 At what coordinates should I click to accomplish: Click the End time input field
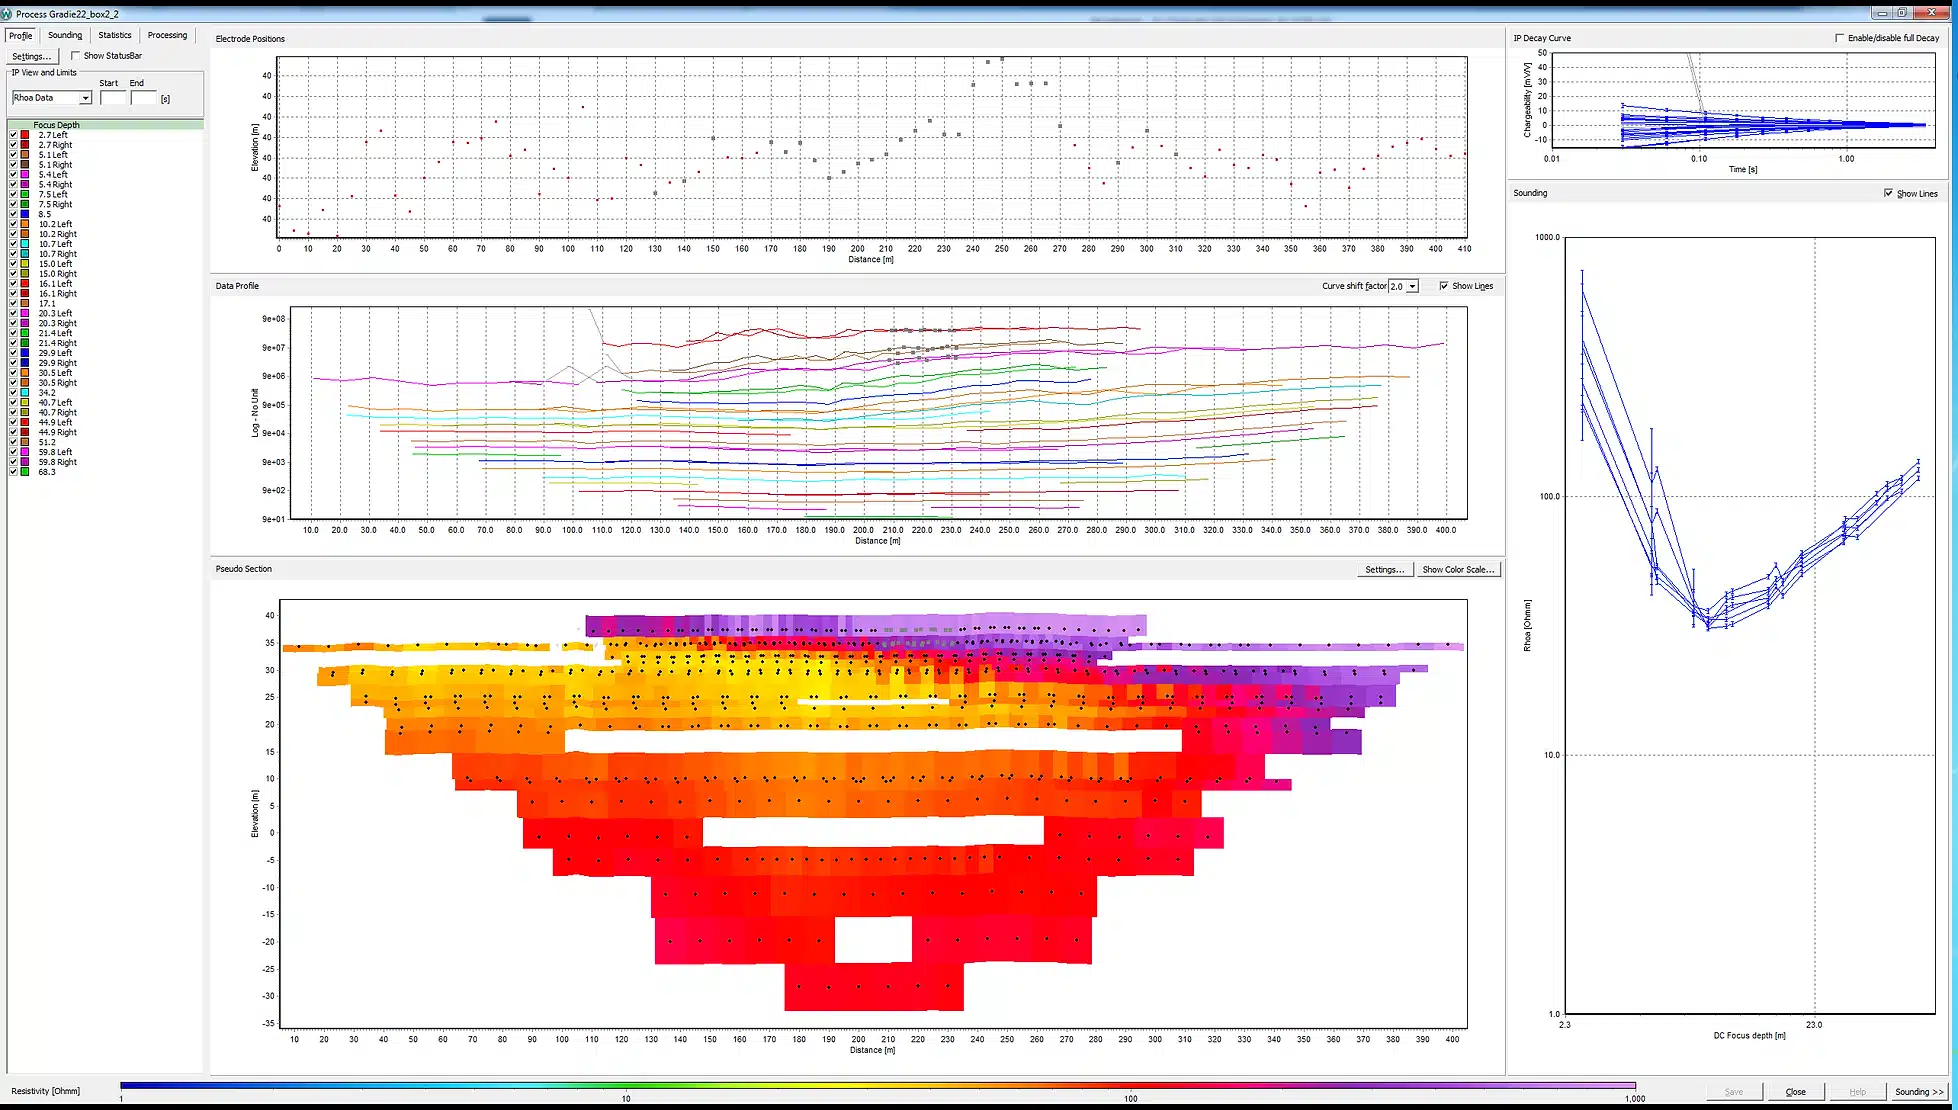(x=144, y=98)
